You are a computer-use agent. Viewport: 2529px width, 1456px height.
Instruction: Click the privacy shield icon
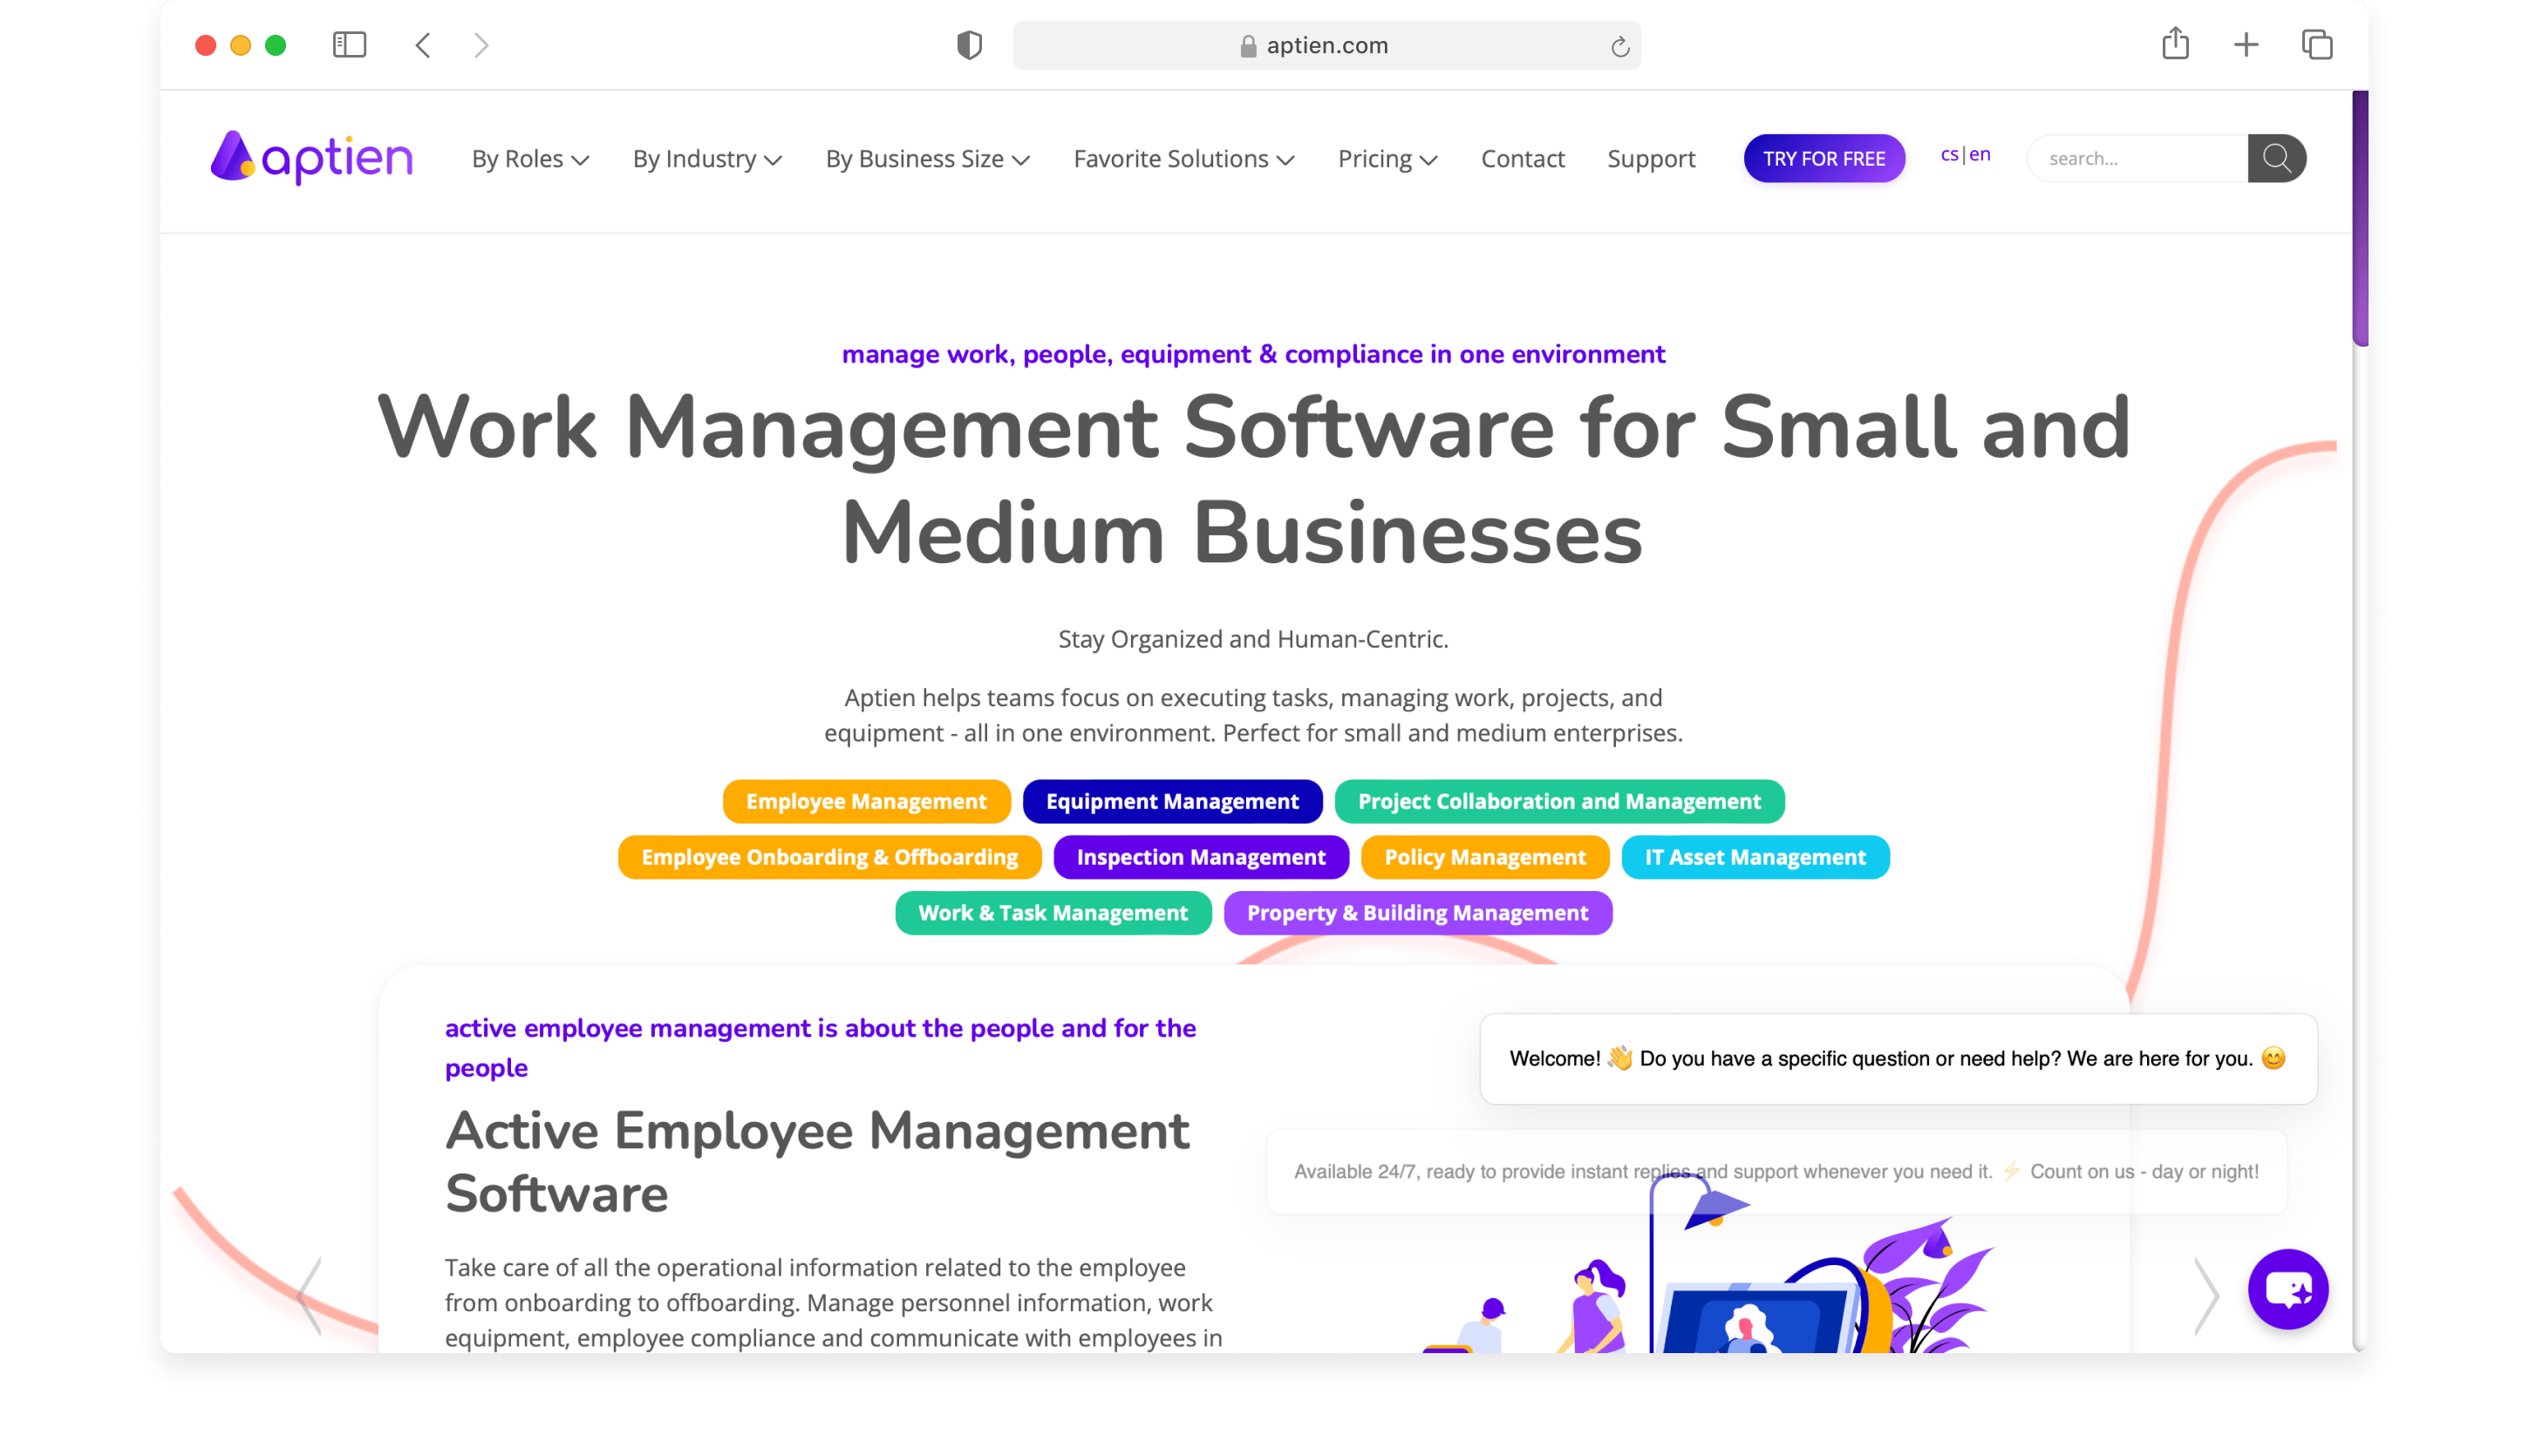pyautogui.click(x=969, y=45)
